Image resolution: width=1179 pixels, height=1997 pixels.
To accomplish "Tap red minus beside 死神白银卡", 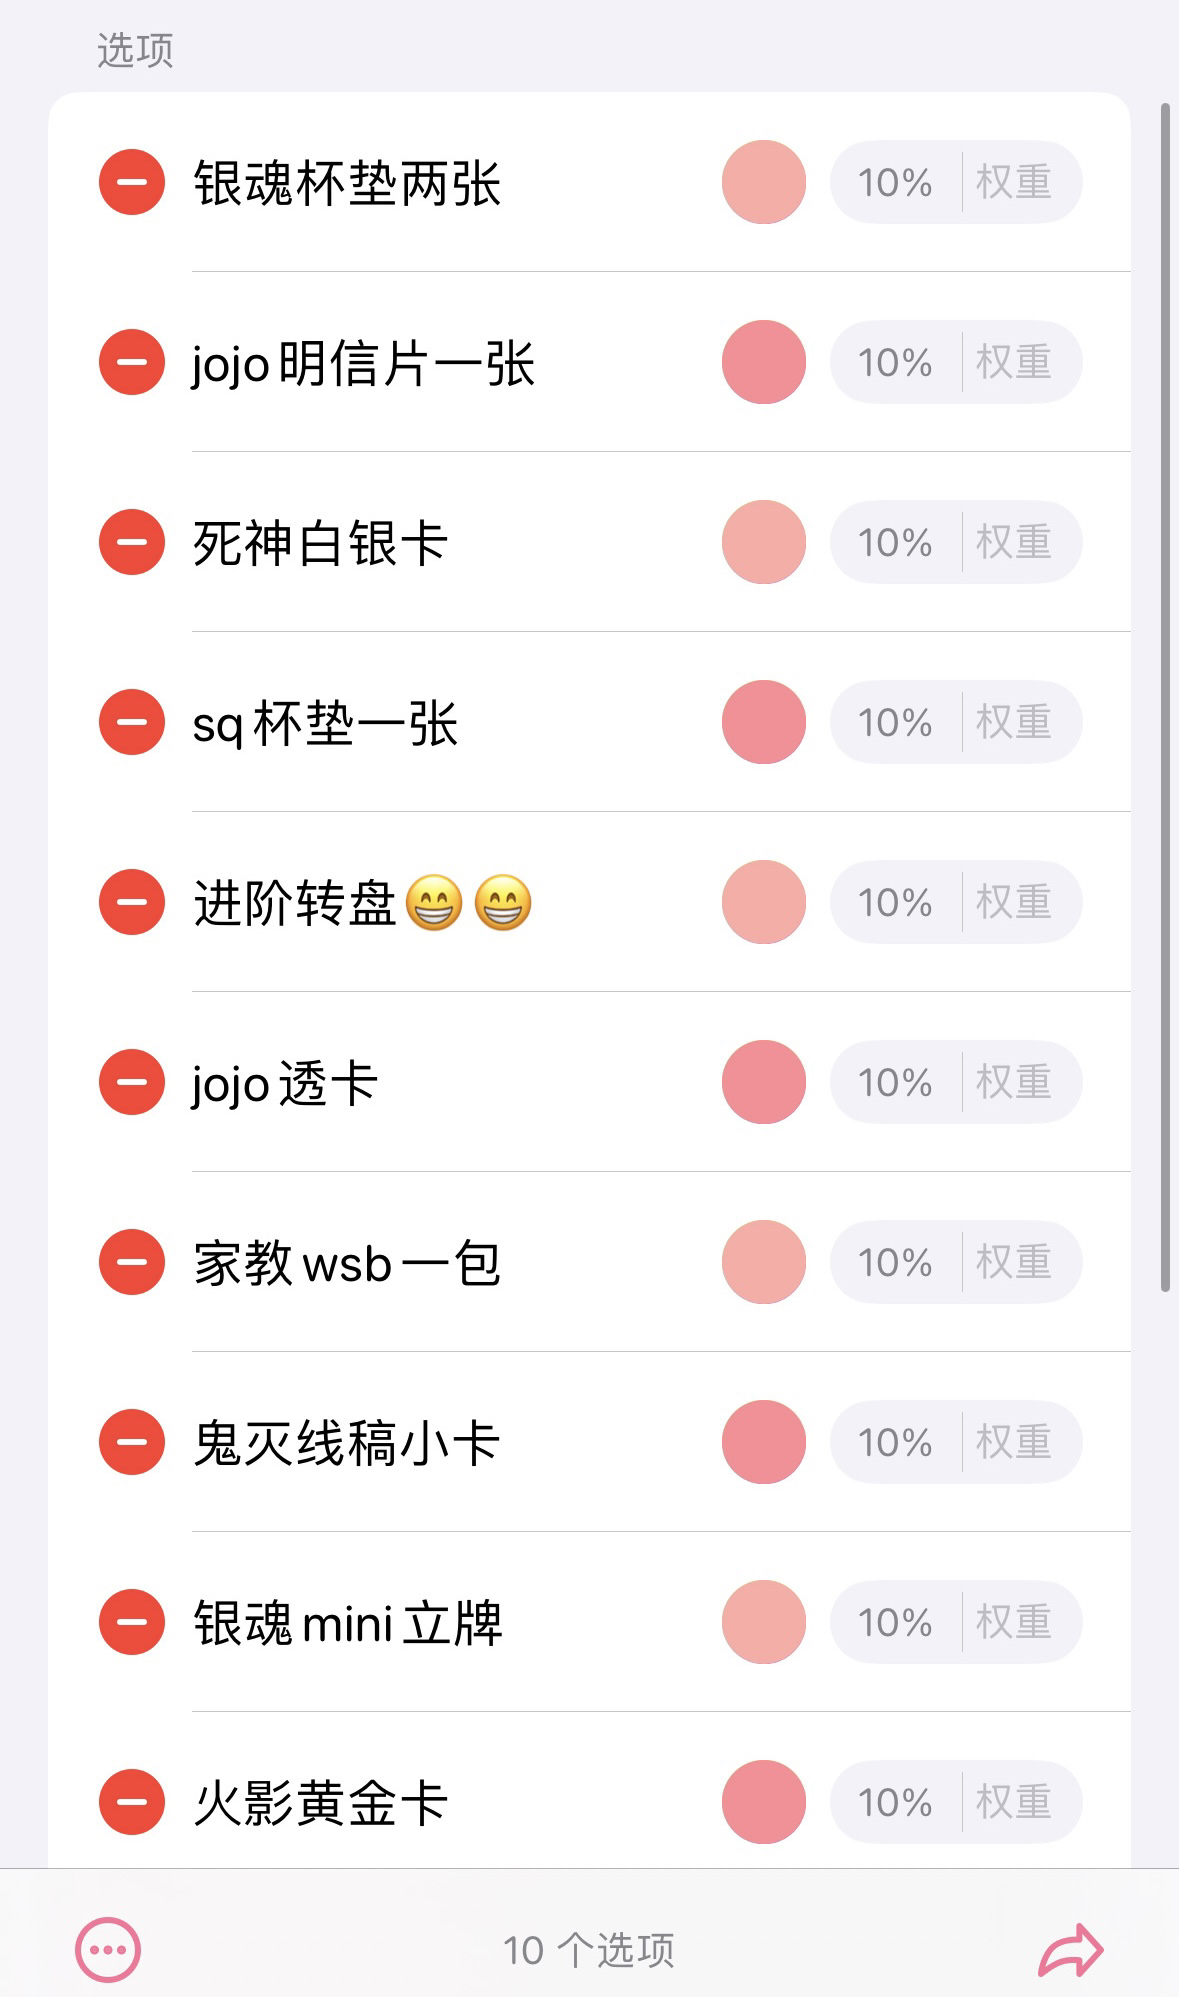I will pos(132,542).
